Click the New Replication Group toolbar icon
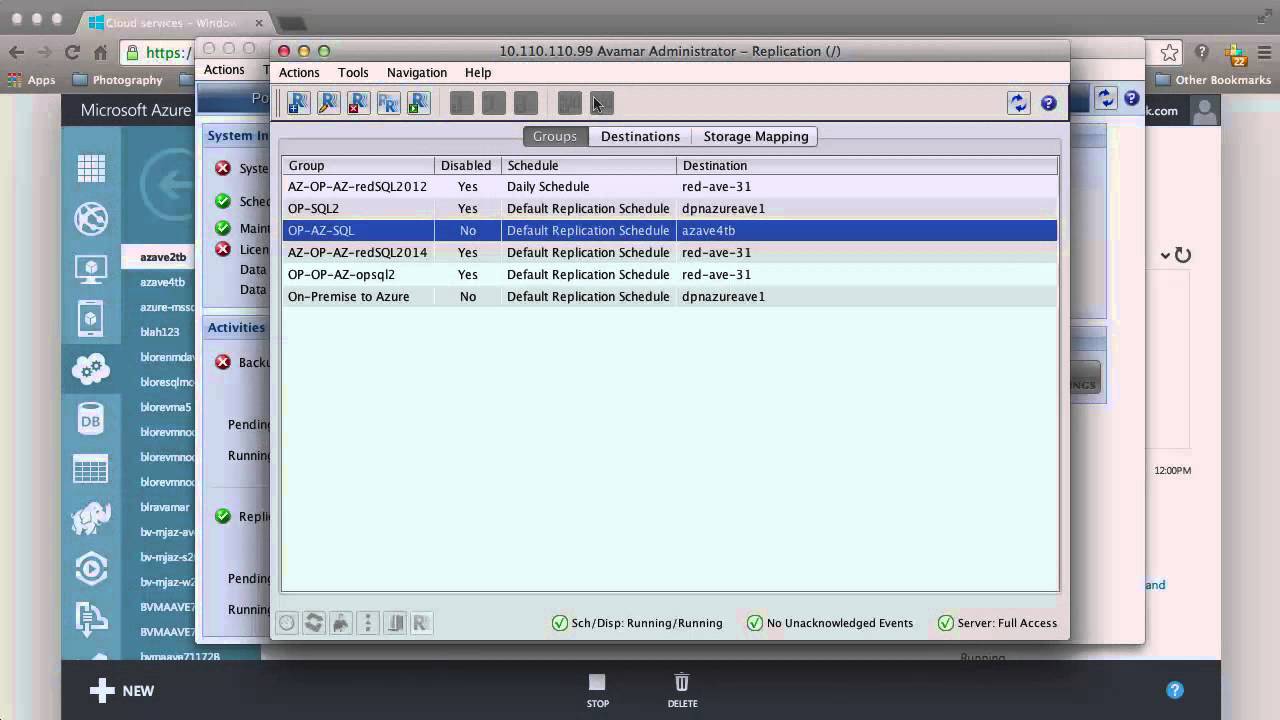 click(298, 102)
